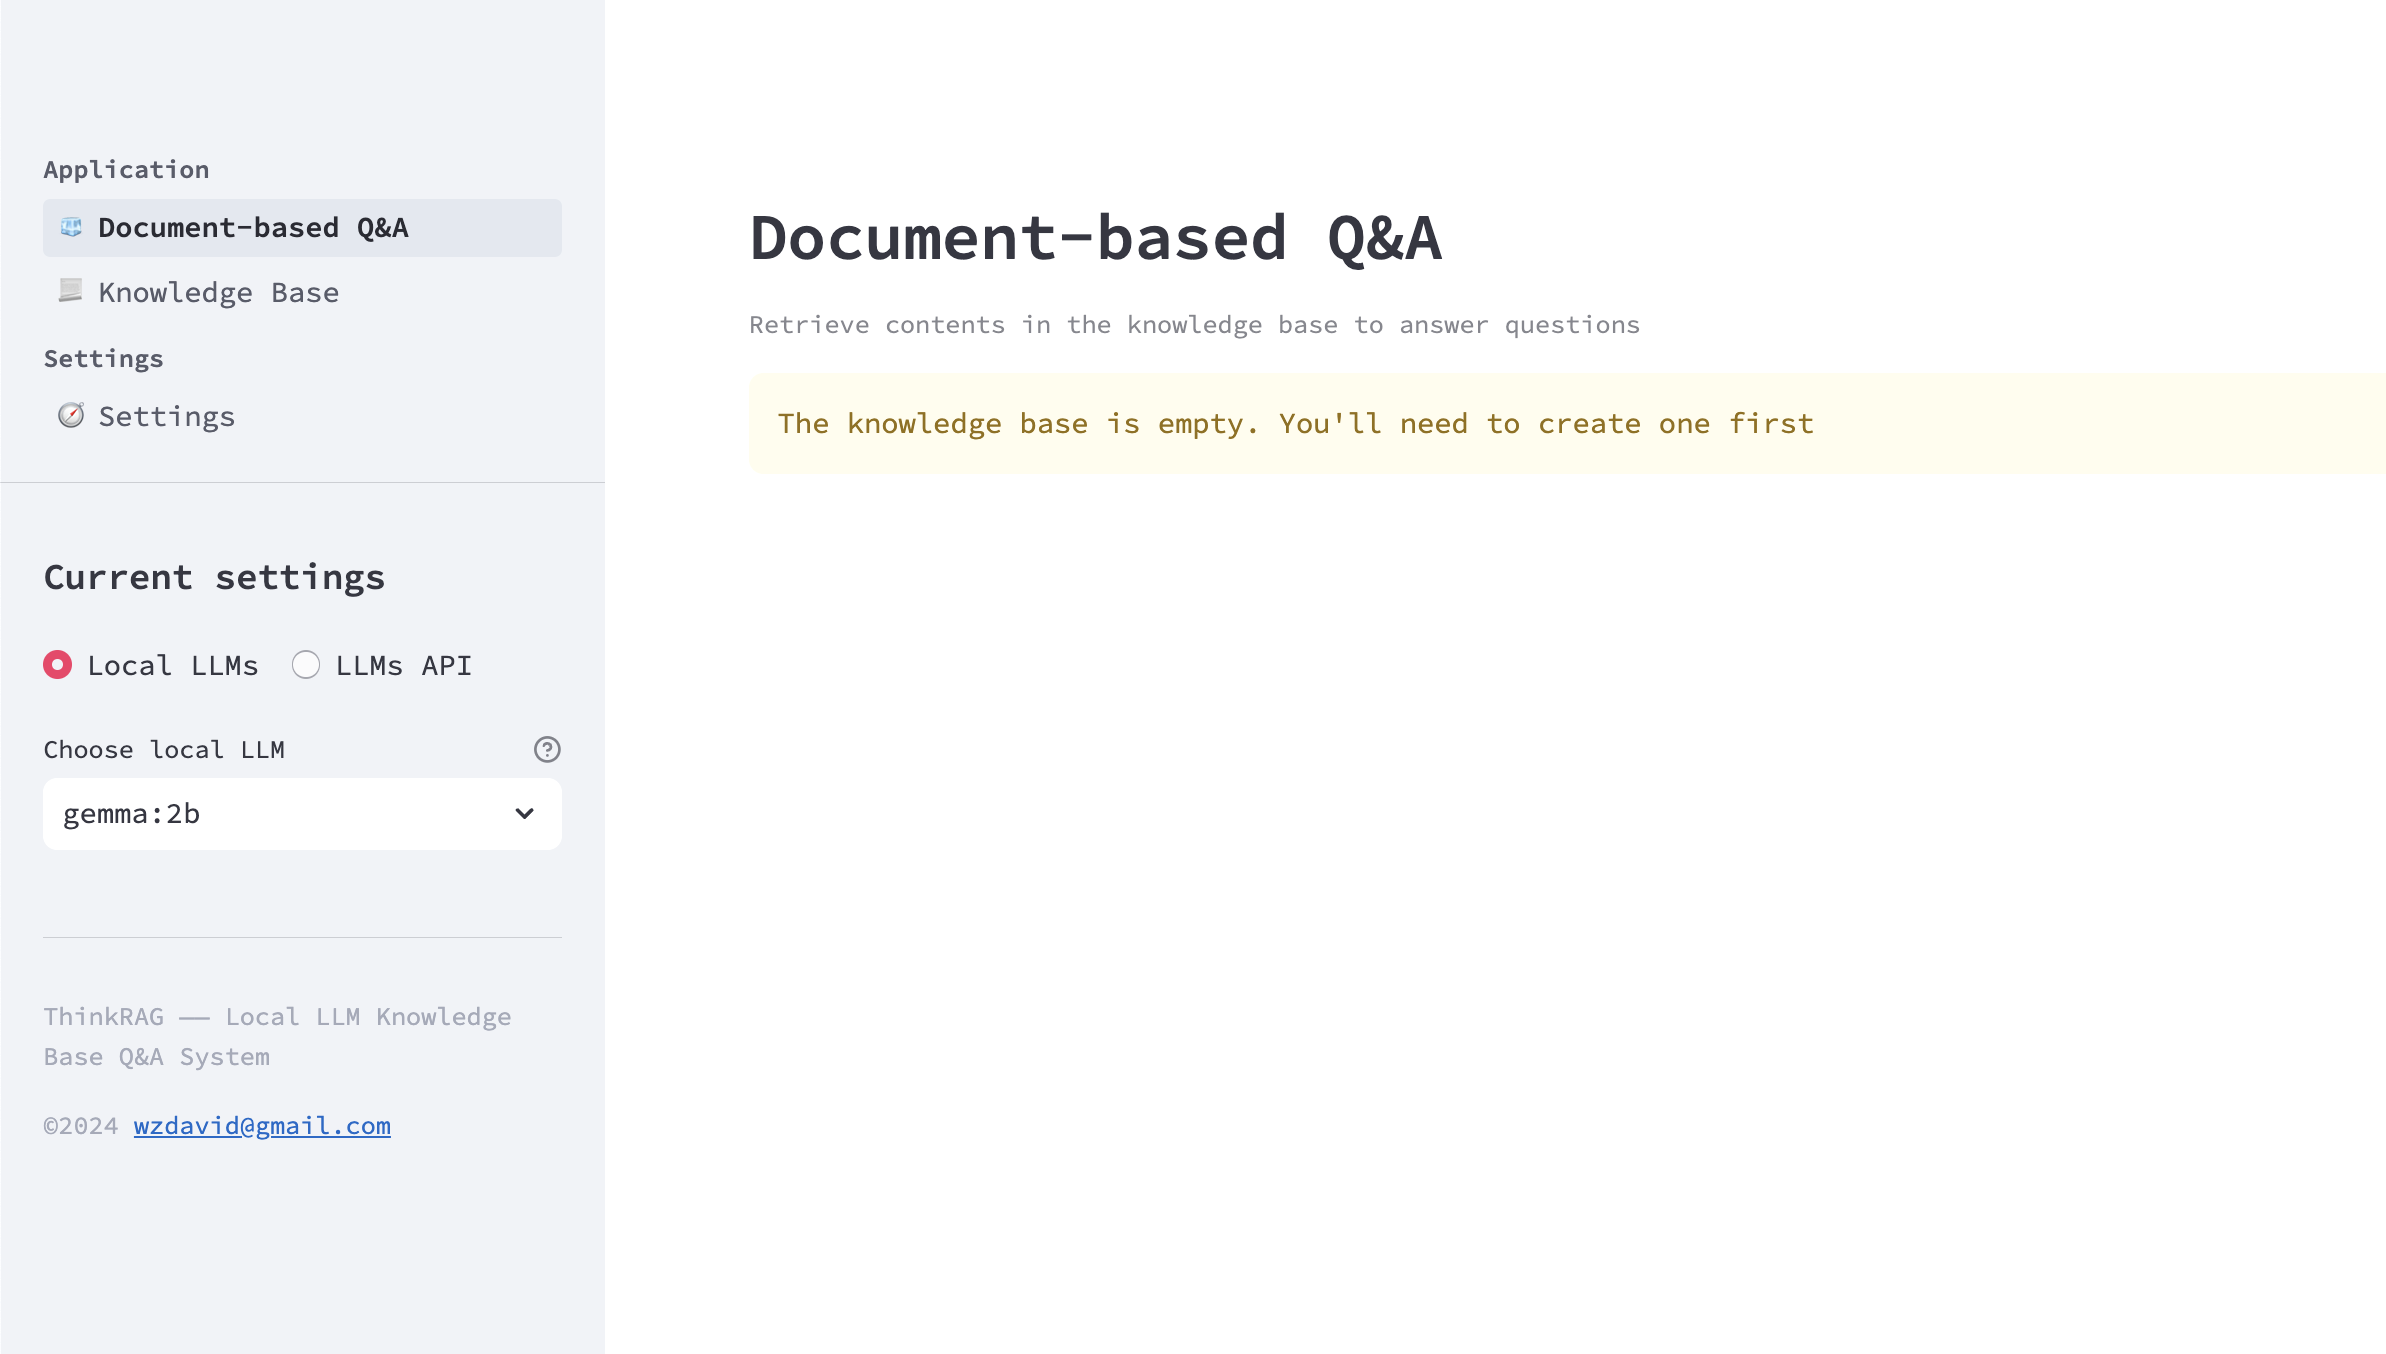This screenshot has width=2386, height=1354.
Task: Click the Settings compass icon
Action: tap(71, 415)
